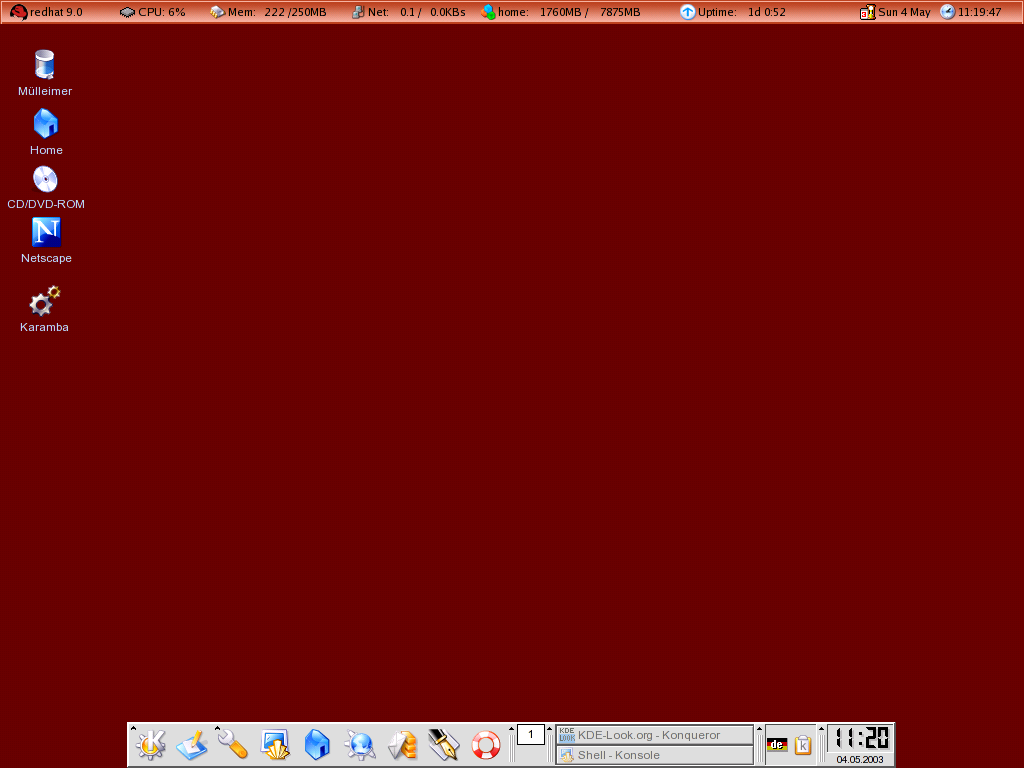Open the KDE K menu
Viewport: 1024px width, 768px height.
point(151,744)
